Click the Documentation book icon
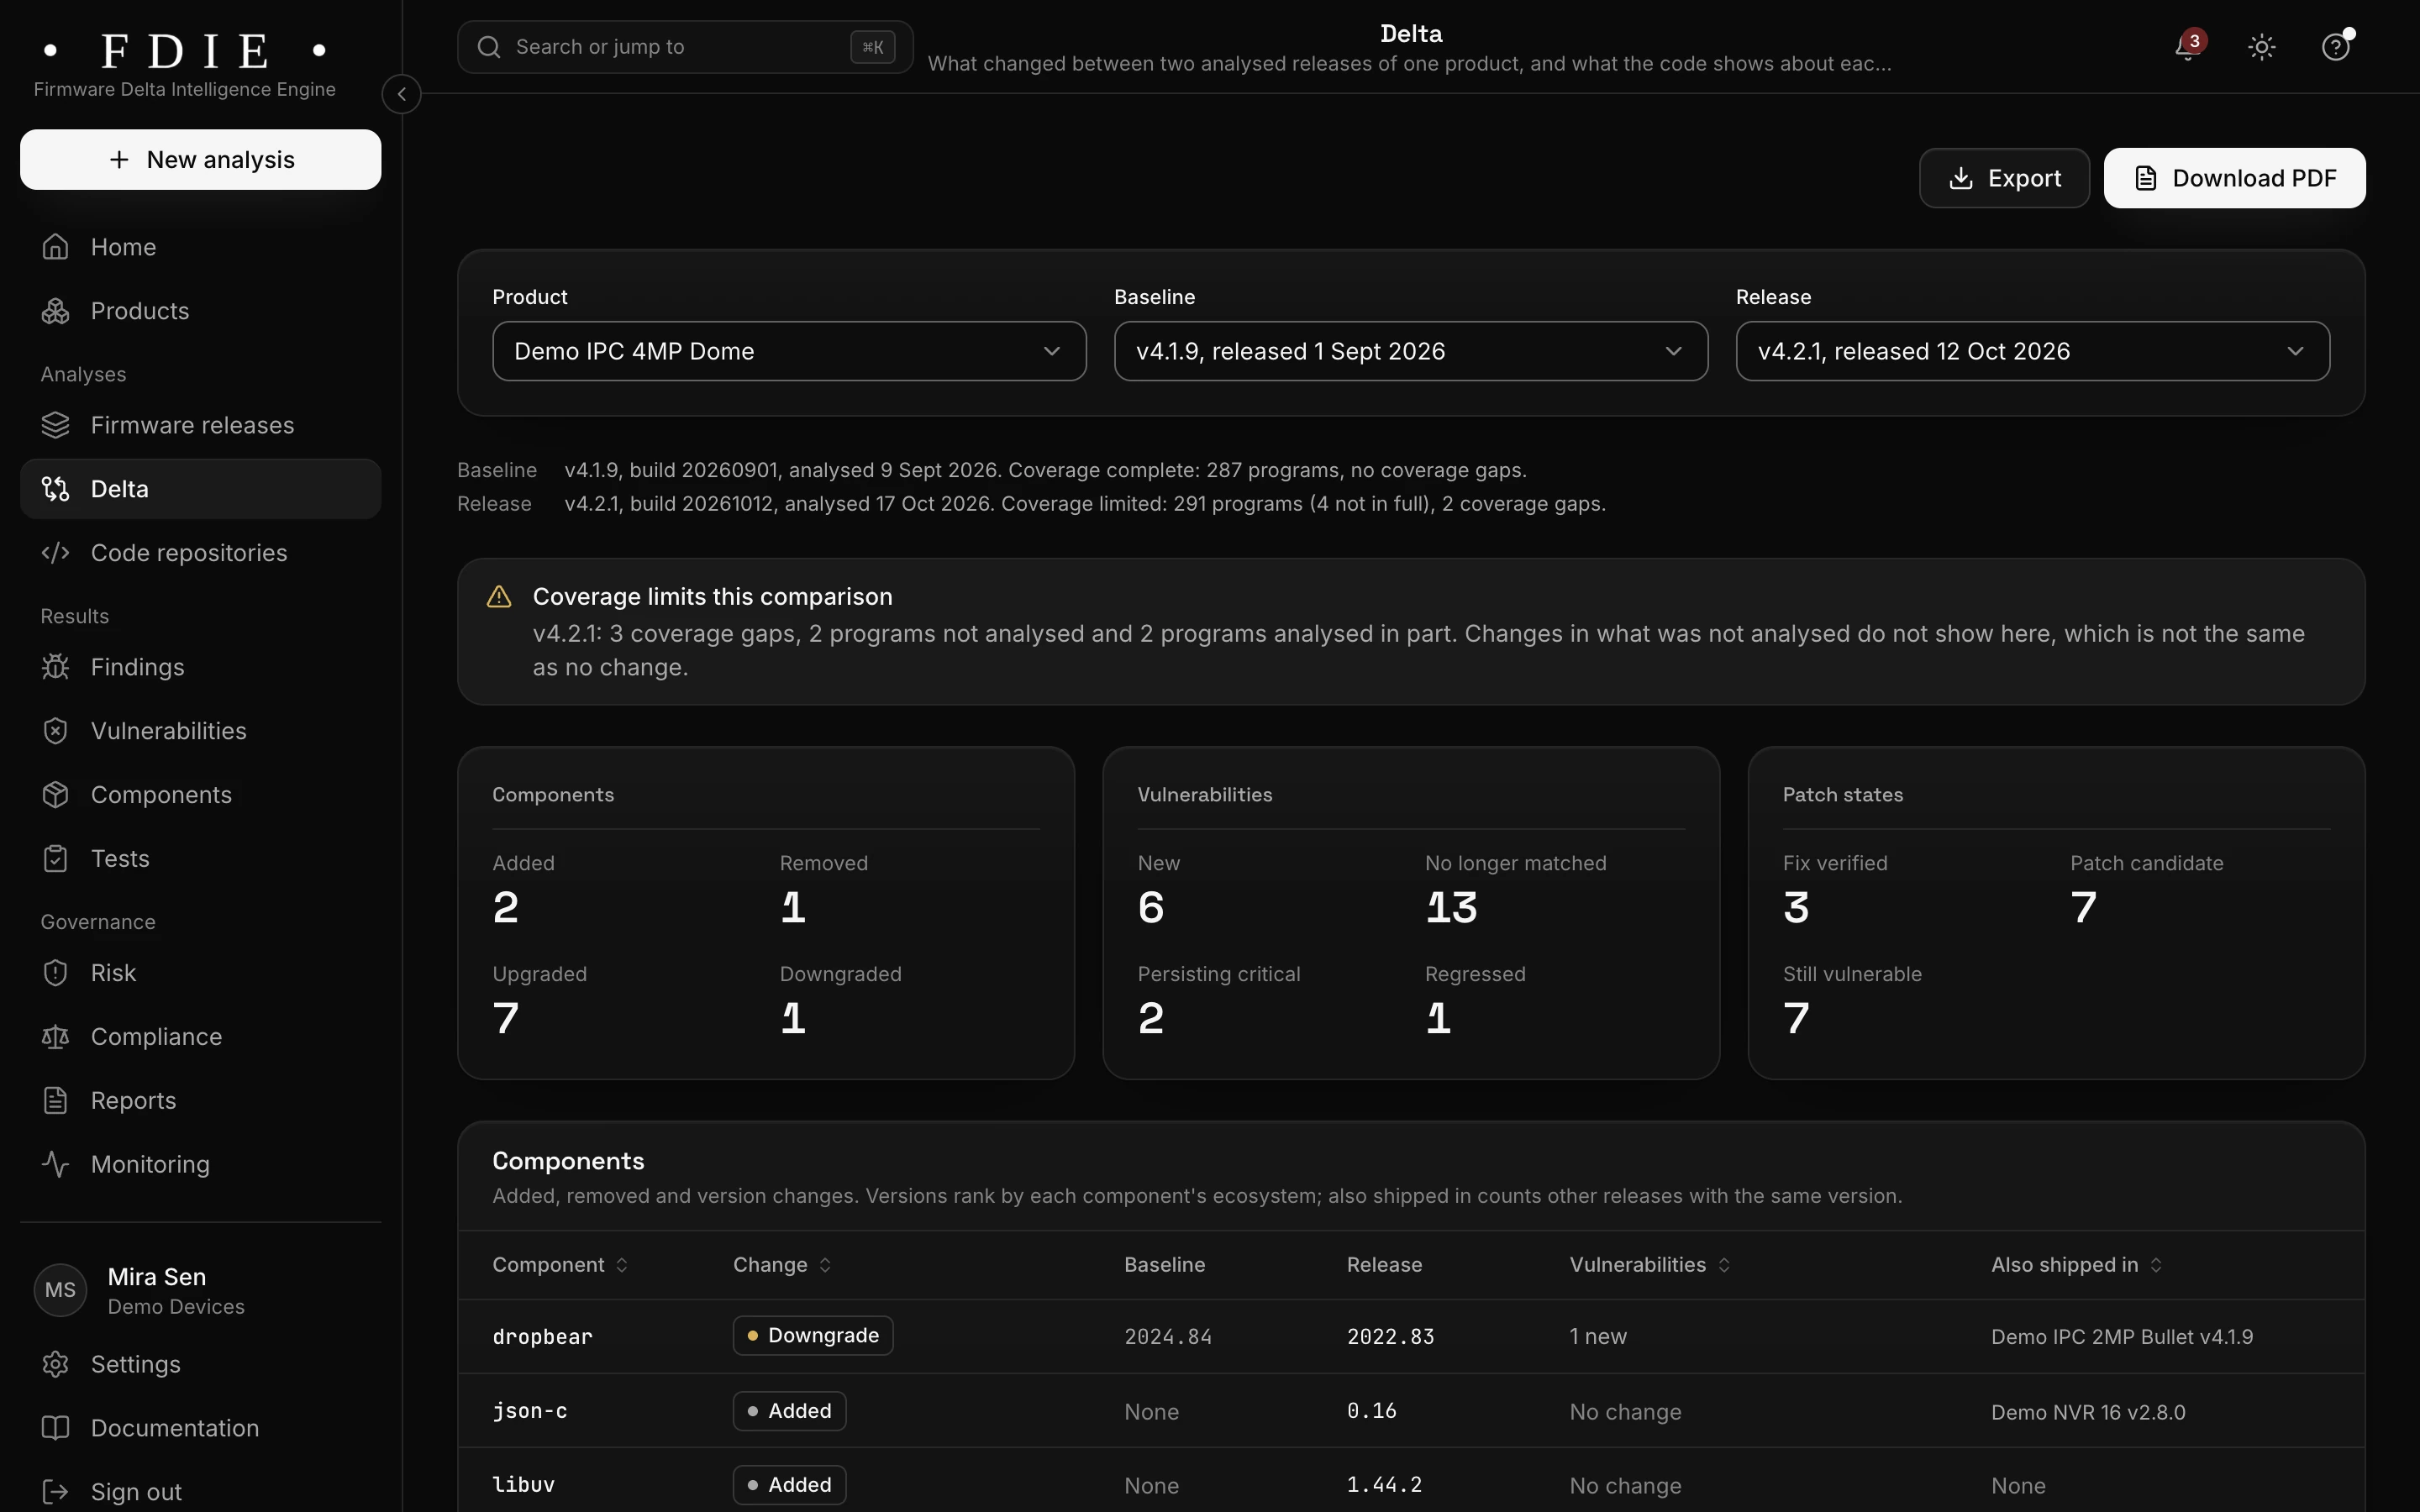 tap(56, 1429)
